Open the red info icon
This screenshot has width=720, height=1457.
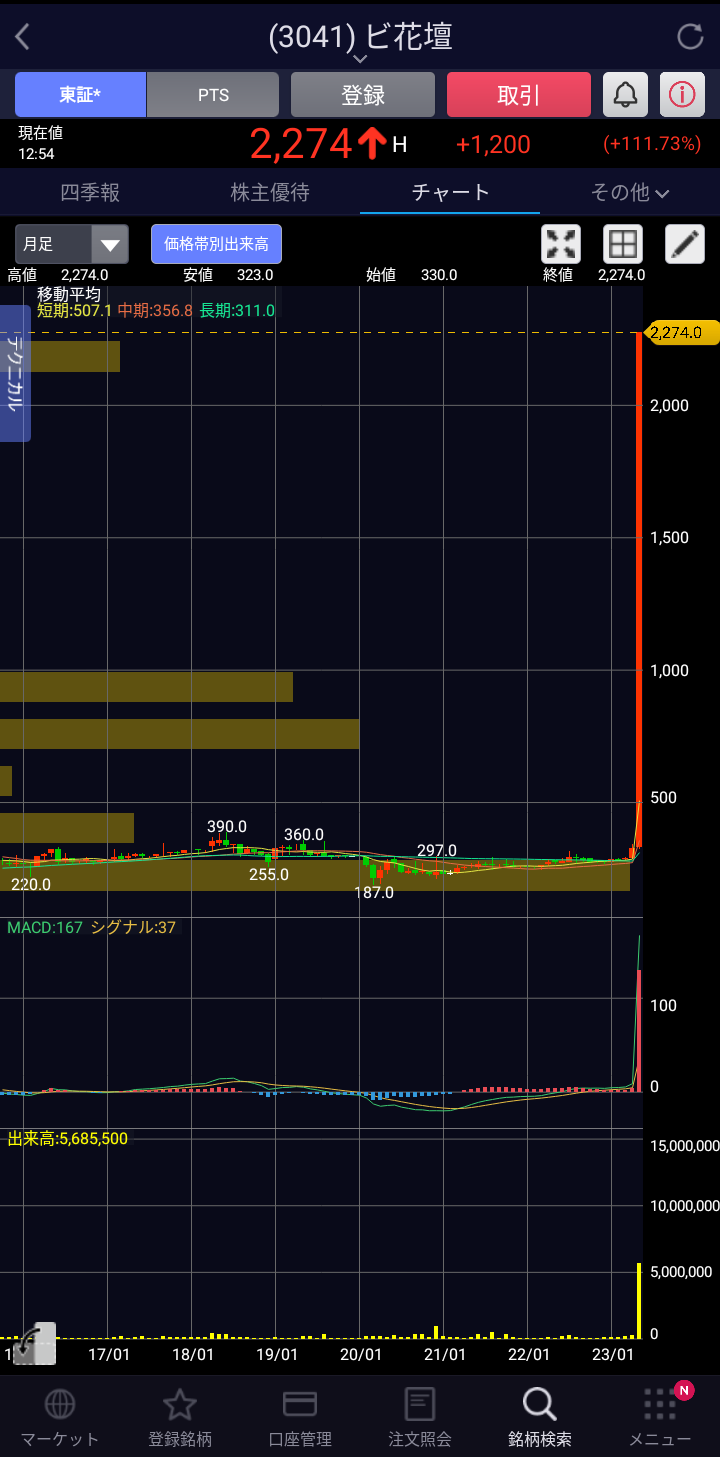(x=682, y=95)
